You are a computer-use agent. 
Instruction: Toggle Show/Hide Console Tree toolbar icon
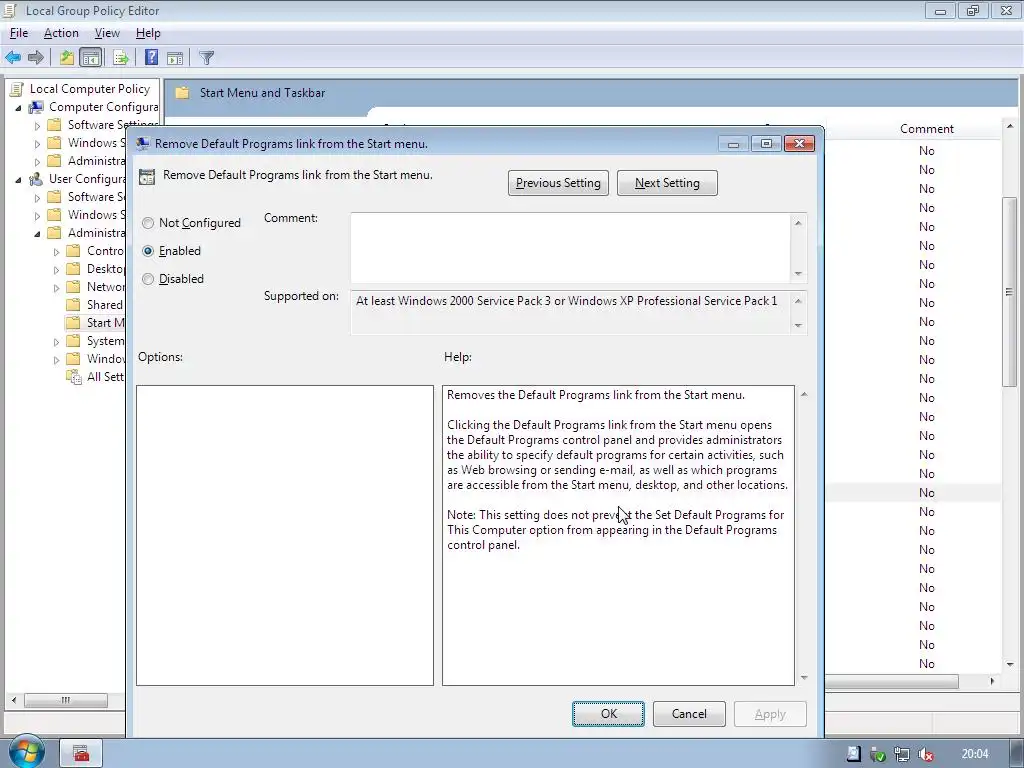pos(91,57)
